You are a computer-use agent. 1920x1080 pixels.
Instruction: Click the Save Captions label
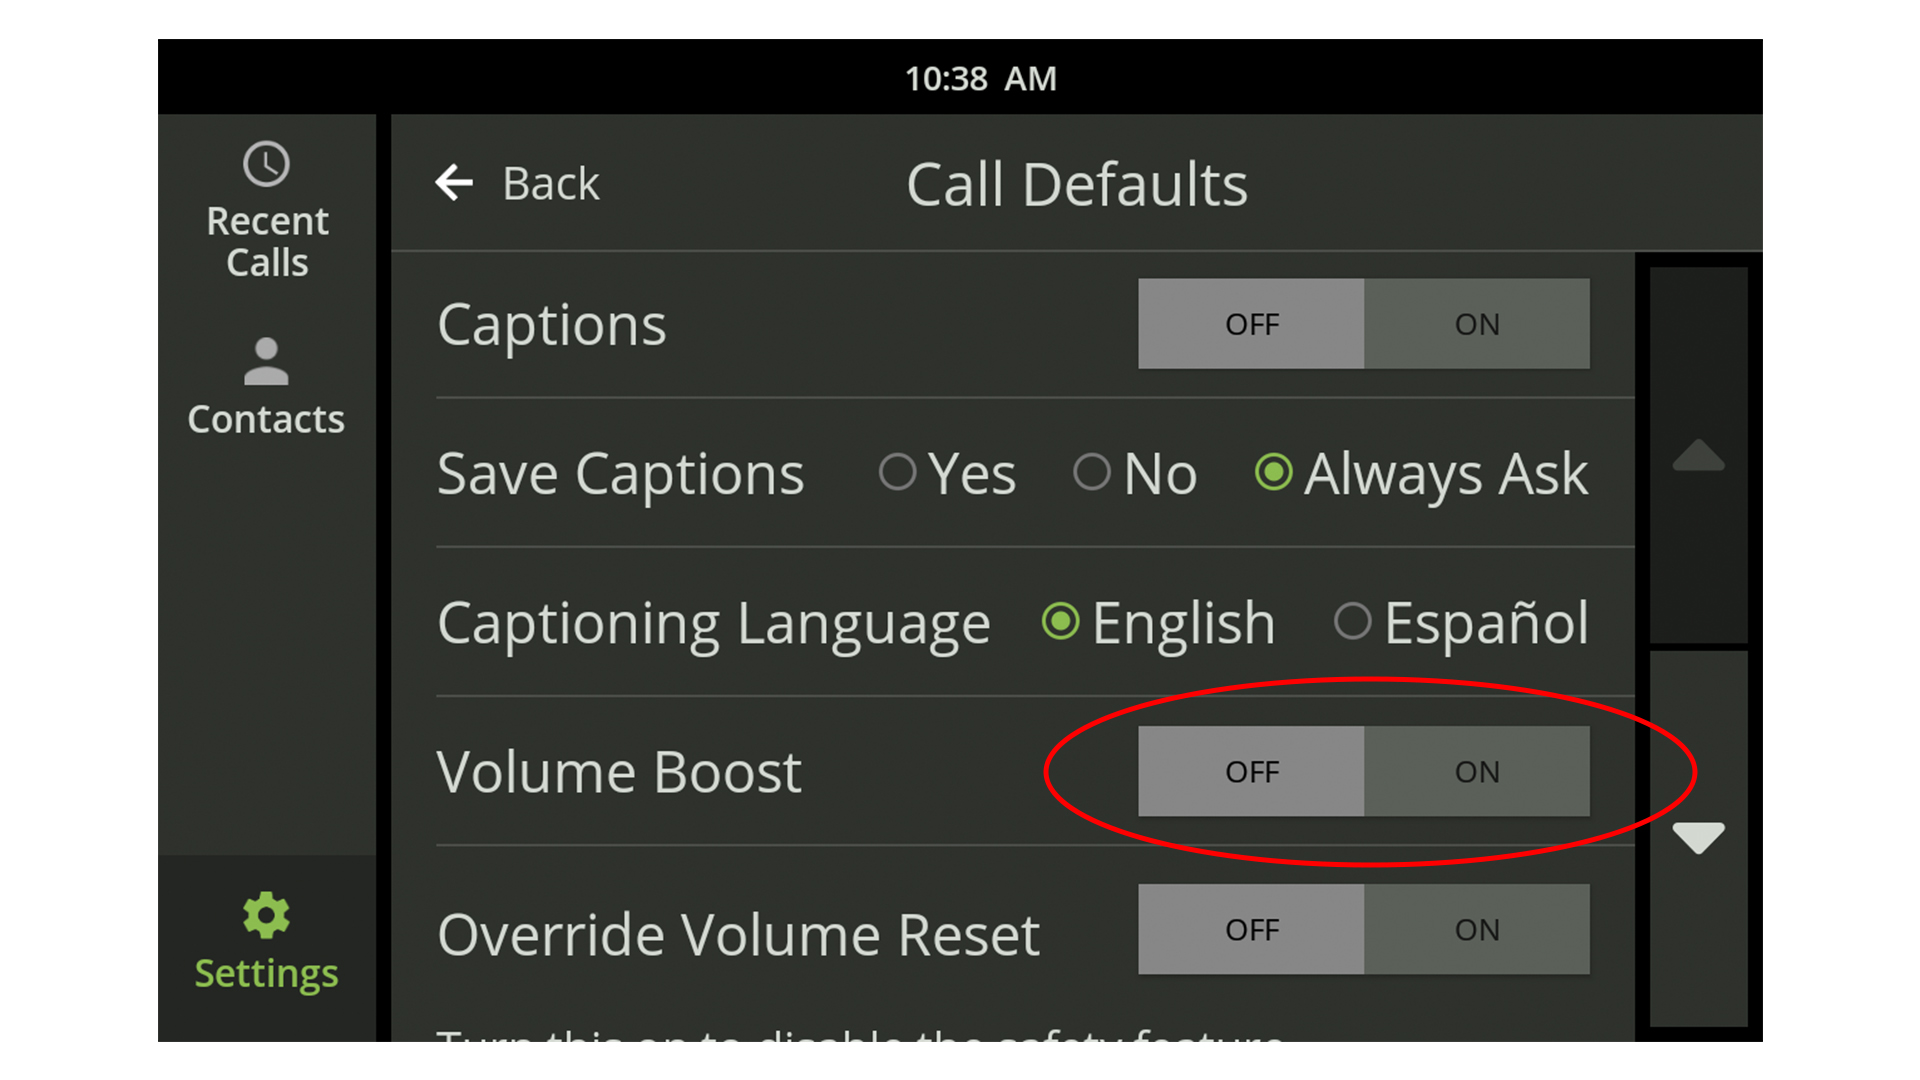click(x=620, y=475)
